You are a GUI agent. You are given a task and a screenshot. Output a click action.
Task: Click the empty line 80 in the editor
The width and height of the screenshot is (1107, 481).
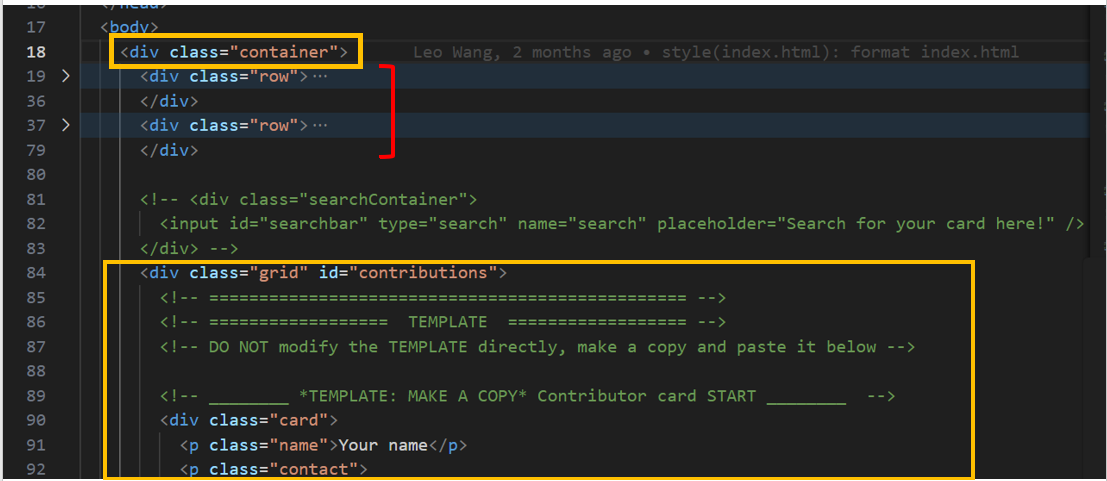(586, 174)
